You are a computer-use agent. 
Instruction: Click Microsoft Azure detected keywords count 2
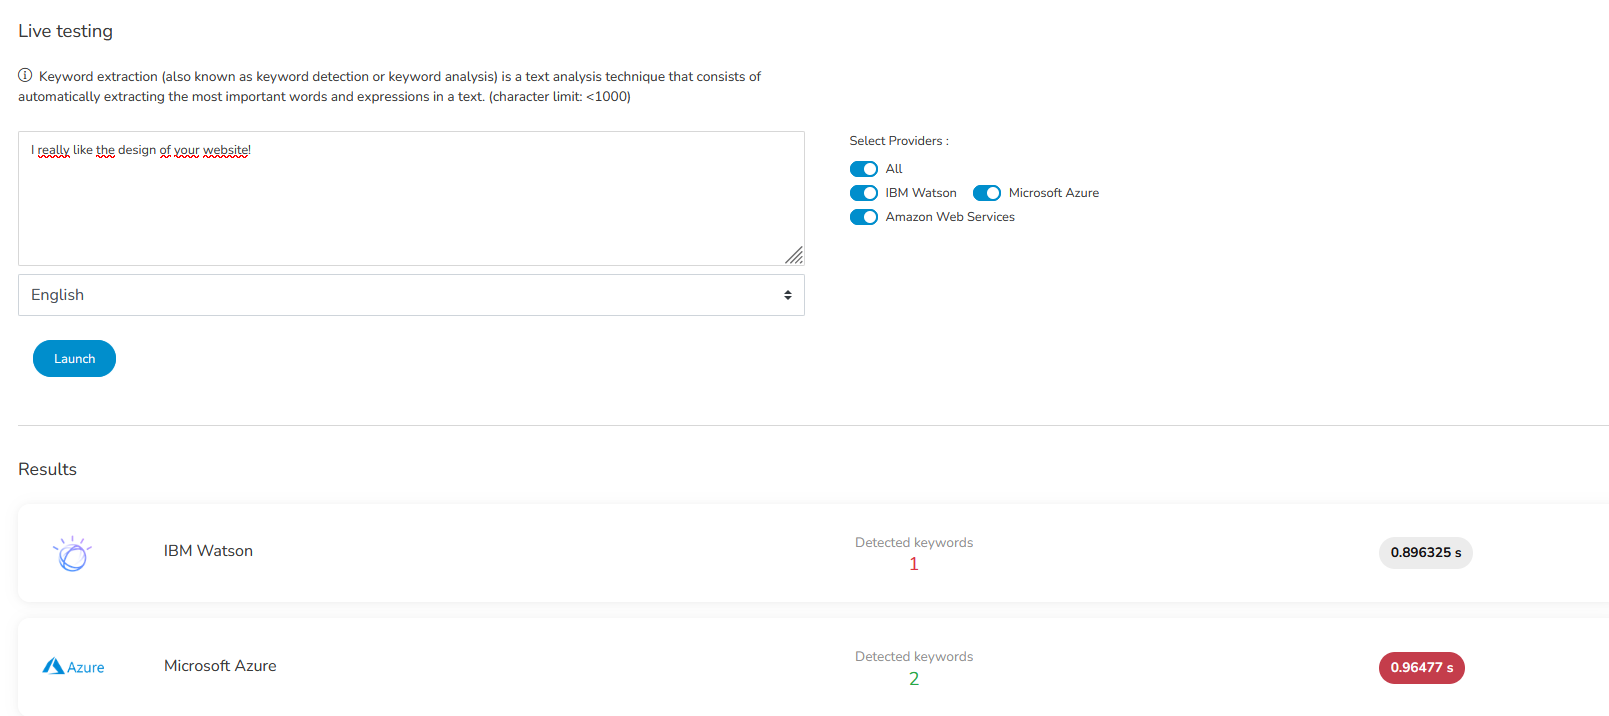(x=914, y=679)
